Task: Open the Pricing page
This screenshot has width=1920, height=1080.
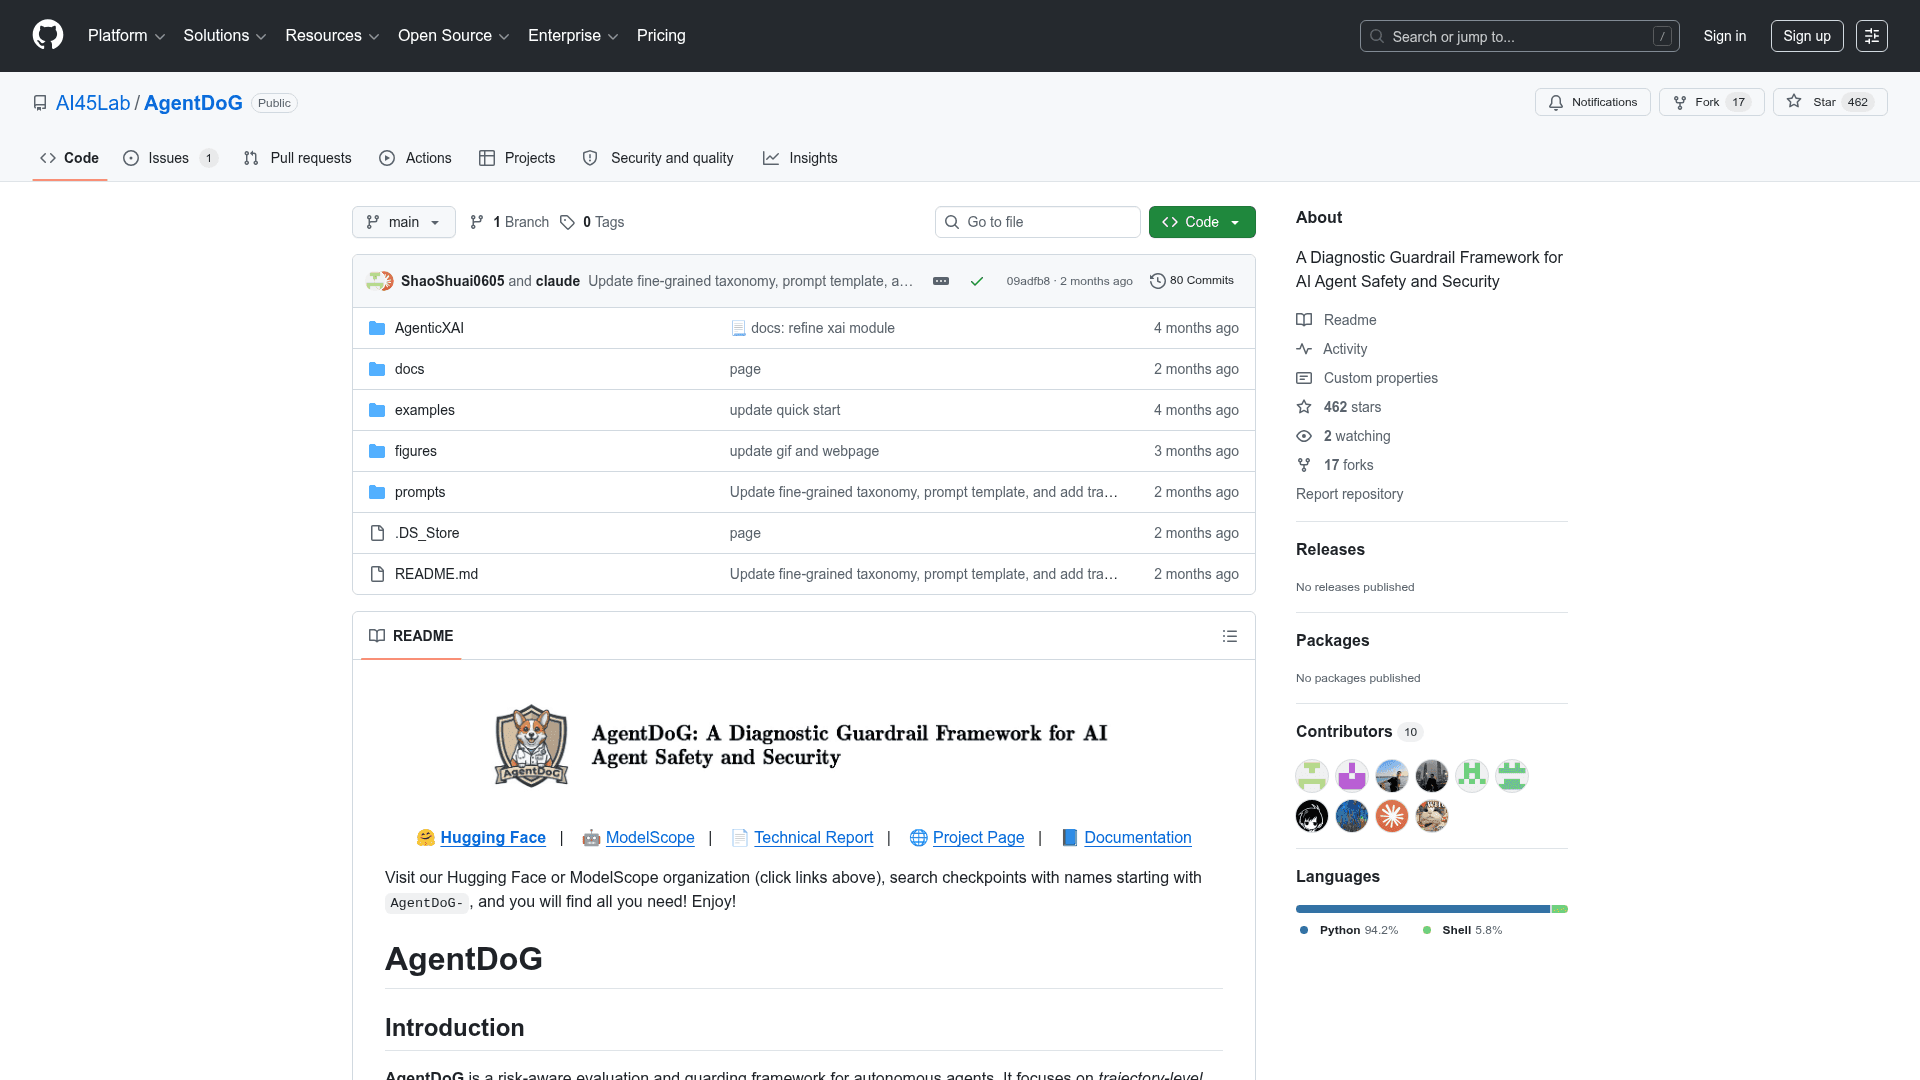Action: tap(661, 36)
